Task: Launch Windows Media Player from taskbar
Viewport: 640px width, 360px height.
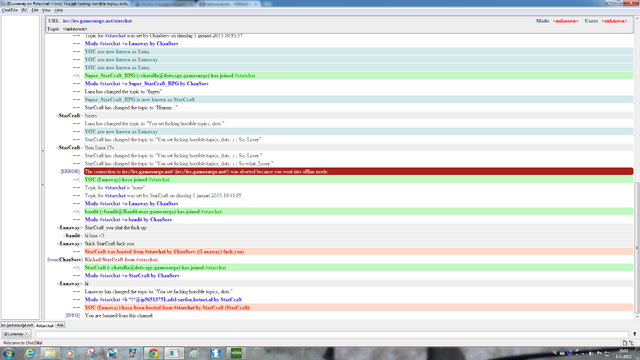Action: 70,353
